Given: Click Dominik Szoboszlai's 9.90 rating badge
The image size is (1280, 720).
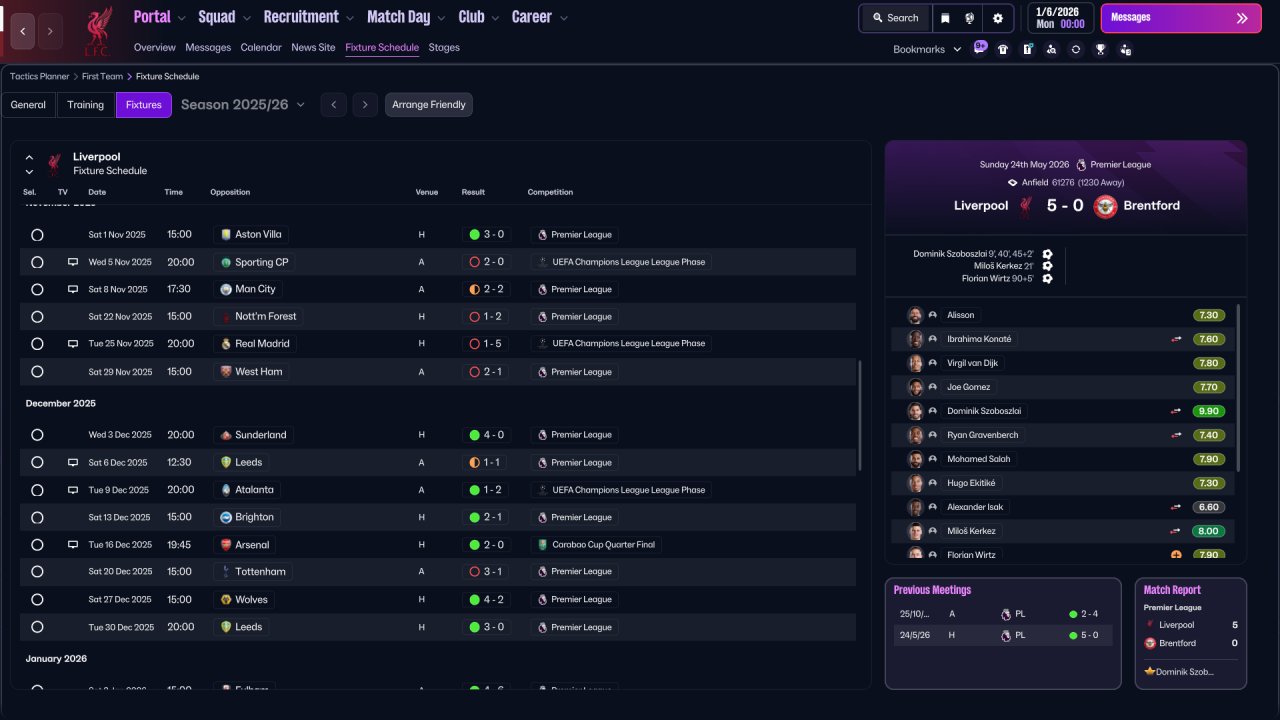Looking at the screenshot, I should click(x=1209, y=411).
